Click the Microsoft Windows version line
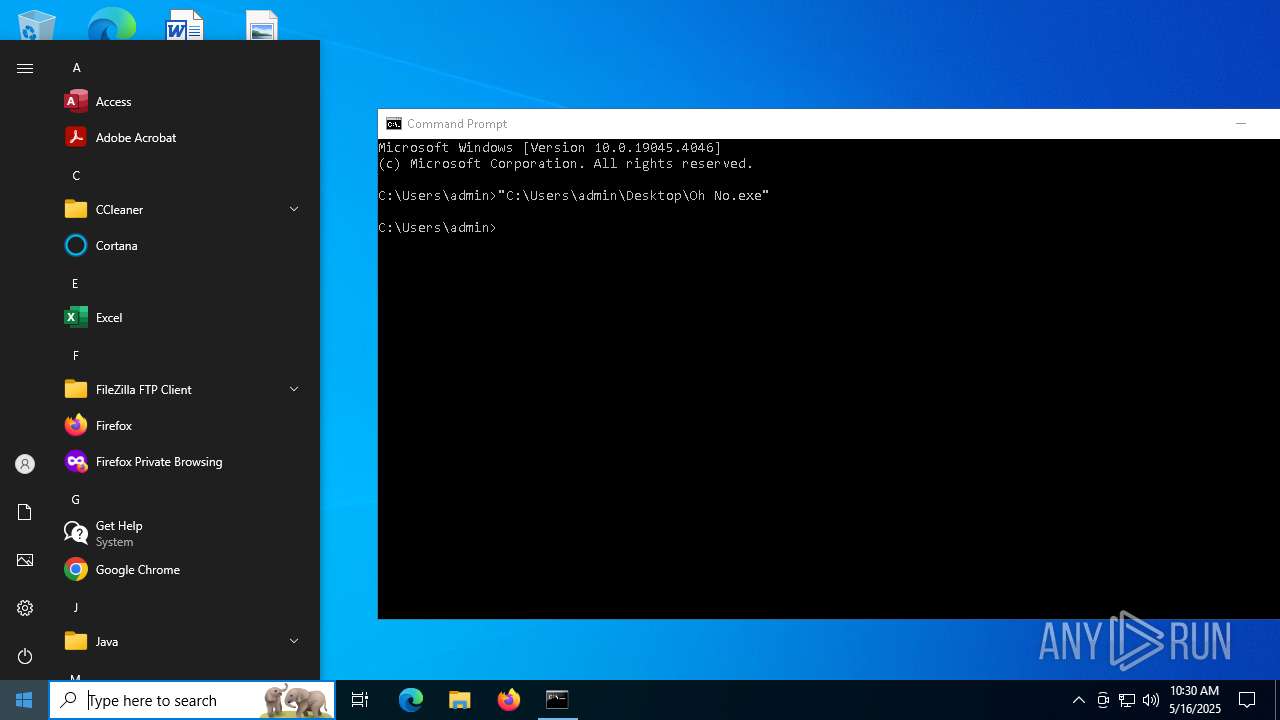 549,148
